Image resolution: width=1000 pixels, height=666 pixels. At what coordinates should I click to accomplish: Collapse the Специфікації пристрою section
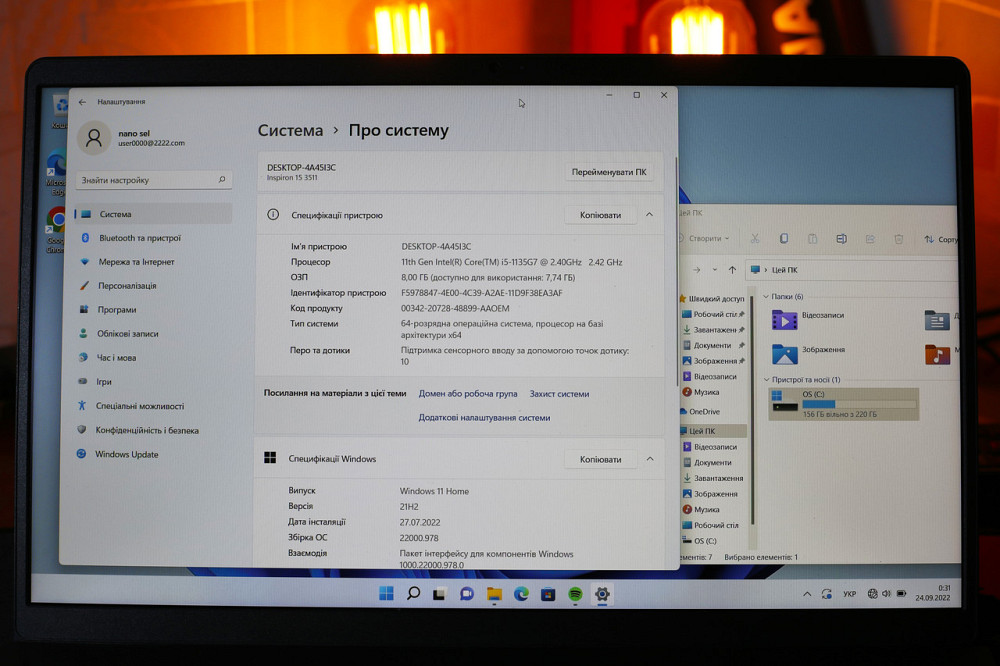click(649, 214)
